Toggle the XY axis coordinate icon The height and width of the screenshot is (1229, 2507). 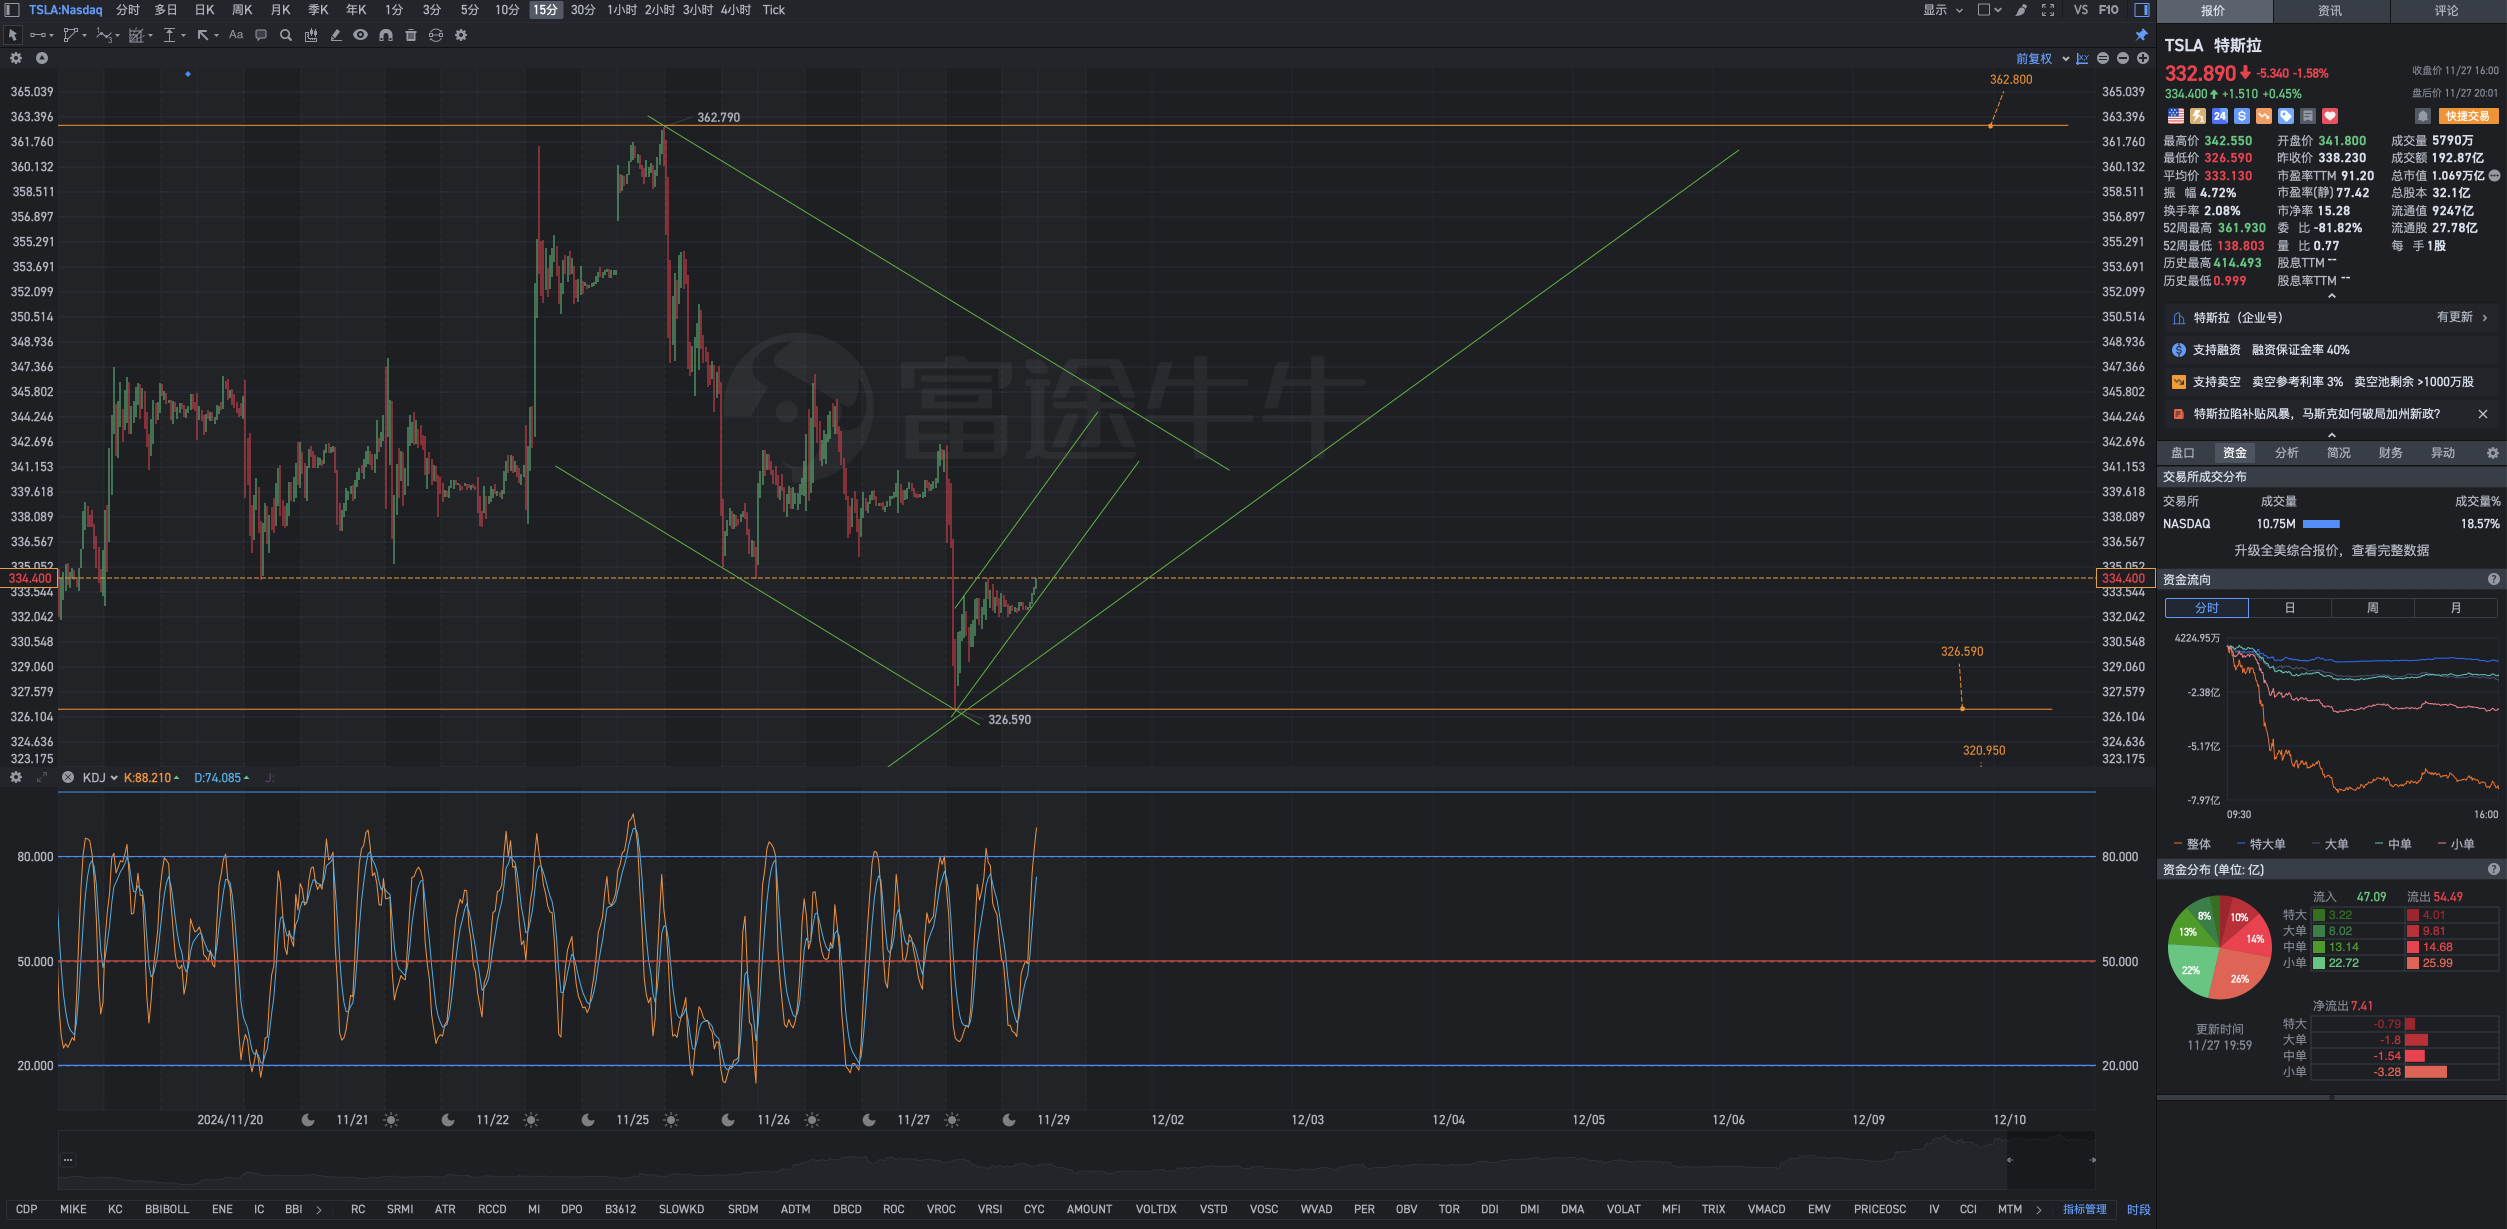2082,59
